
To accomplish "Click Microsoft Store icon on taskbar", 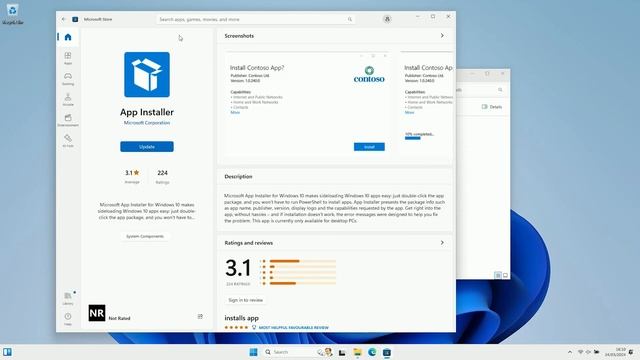I will (x=387, y=352).
